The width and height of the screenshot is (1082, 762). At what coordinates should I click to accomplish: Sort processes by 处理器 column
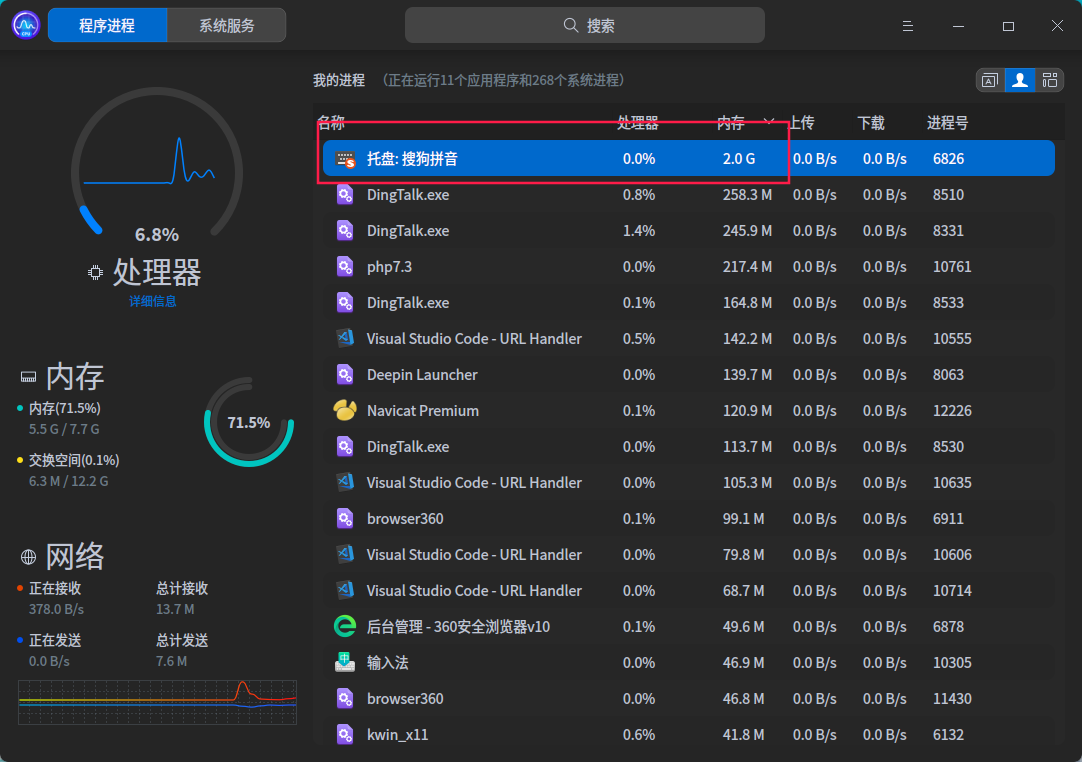click(637, 123)
